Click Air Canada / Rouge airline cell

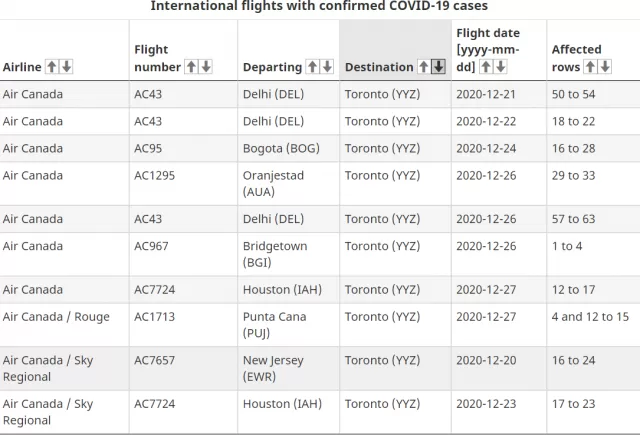pyautogui.click(x=64, y=325)
